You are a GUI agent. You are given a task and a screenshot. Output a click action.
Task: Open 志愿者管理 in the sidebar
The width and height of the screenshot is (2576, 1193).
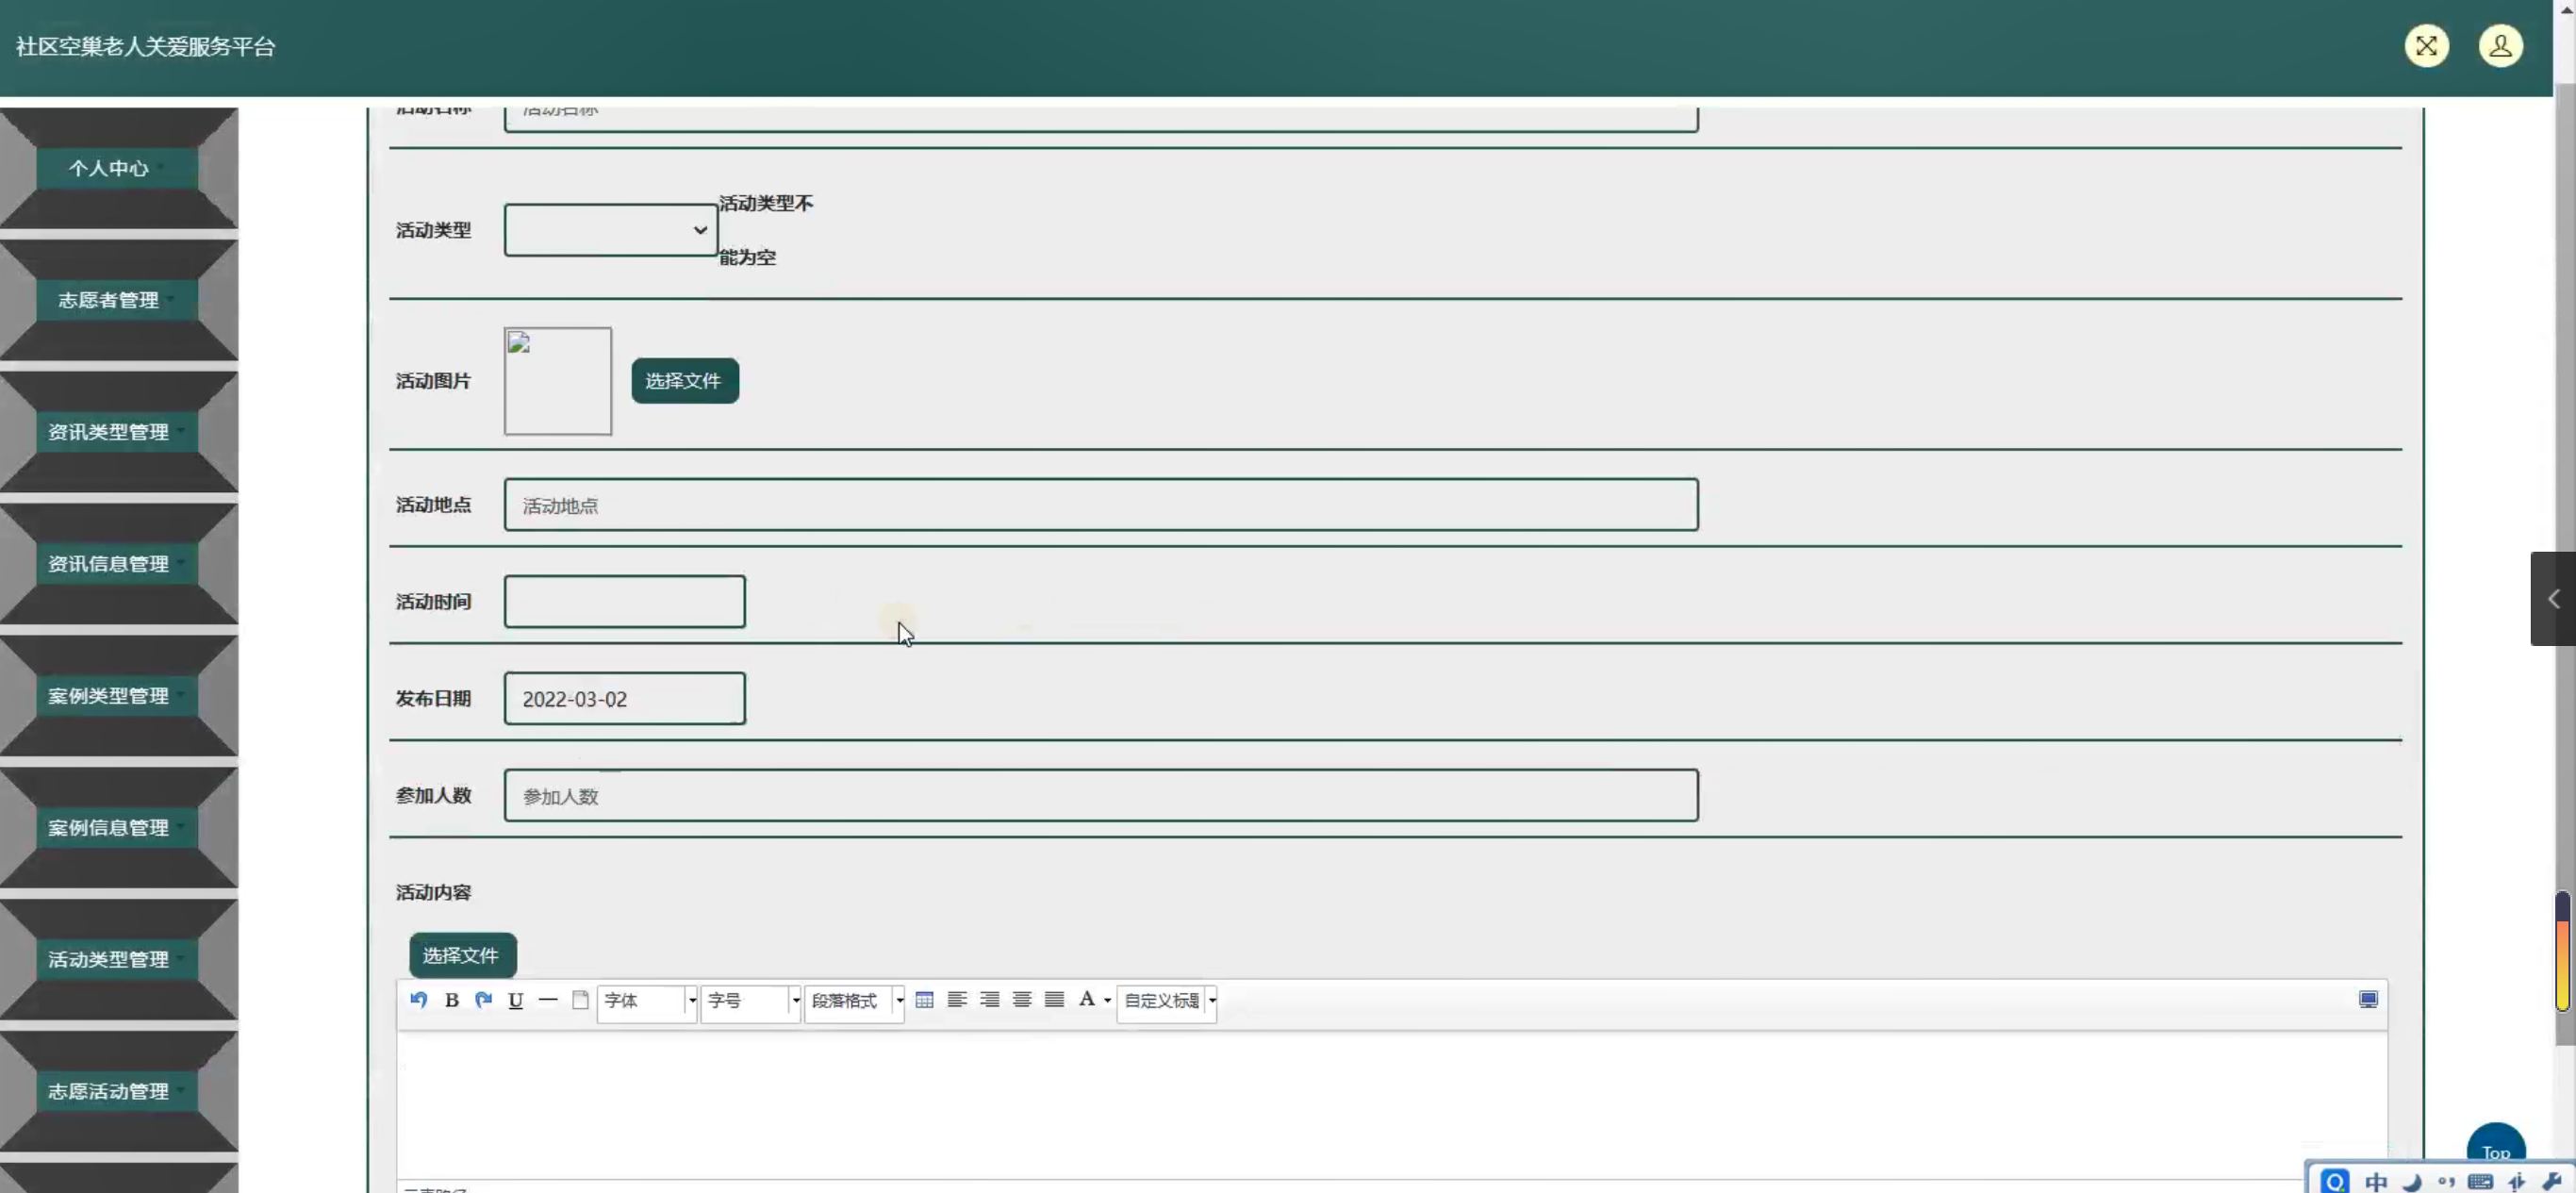click(x=109, y=300)
